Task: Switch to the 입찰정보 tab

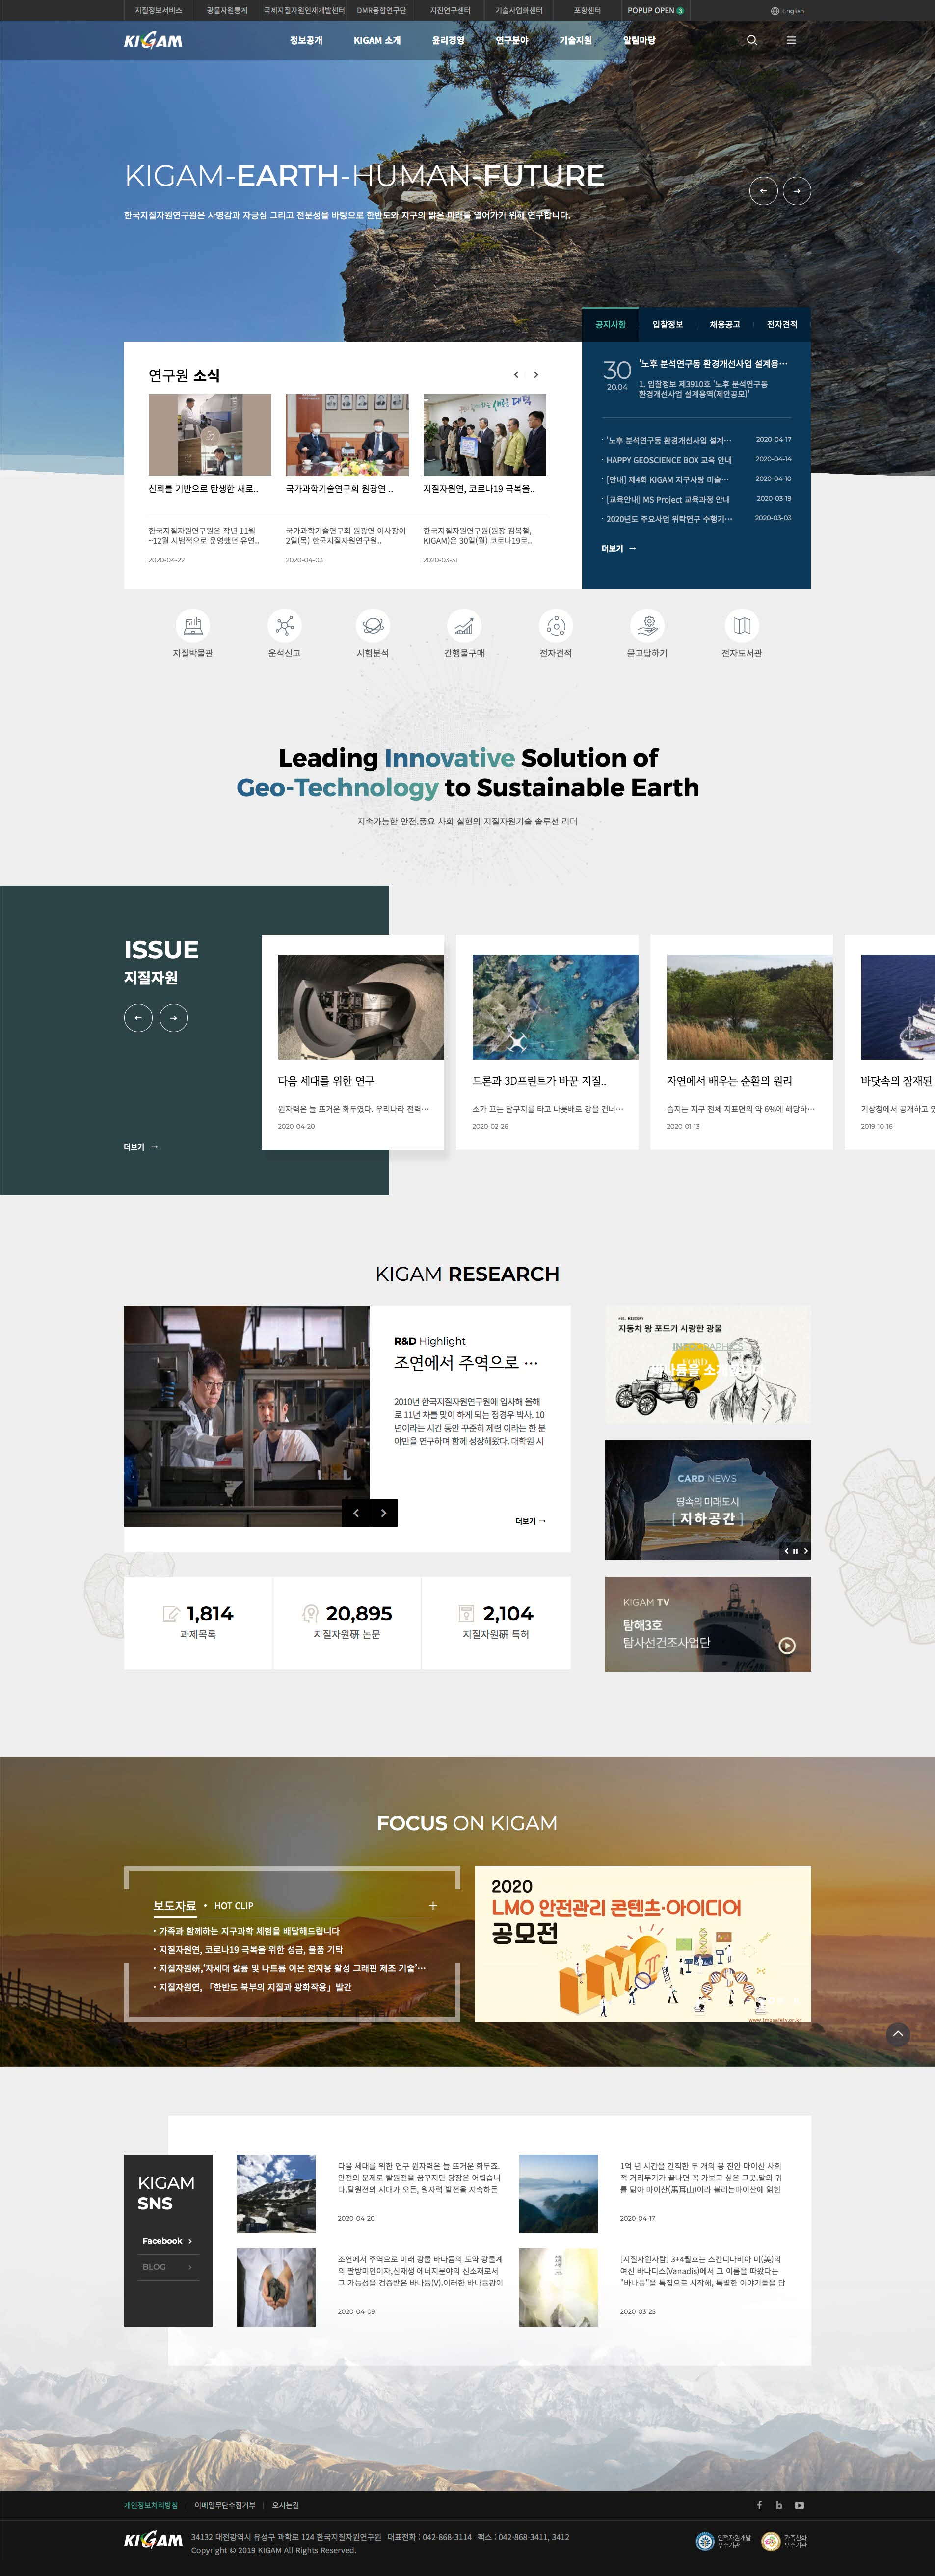Action: (x=667, y=325)
